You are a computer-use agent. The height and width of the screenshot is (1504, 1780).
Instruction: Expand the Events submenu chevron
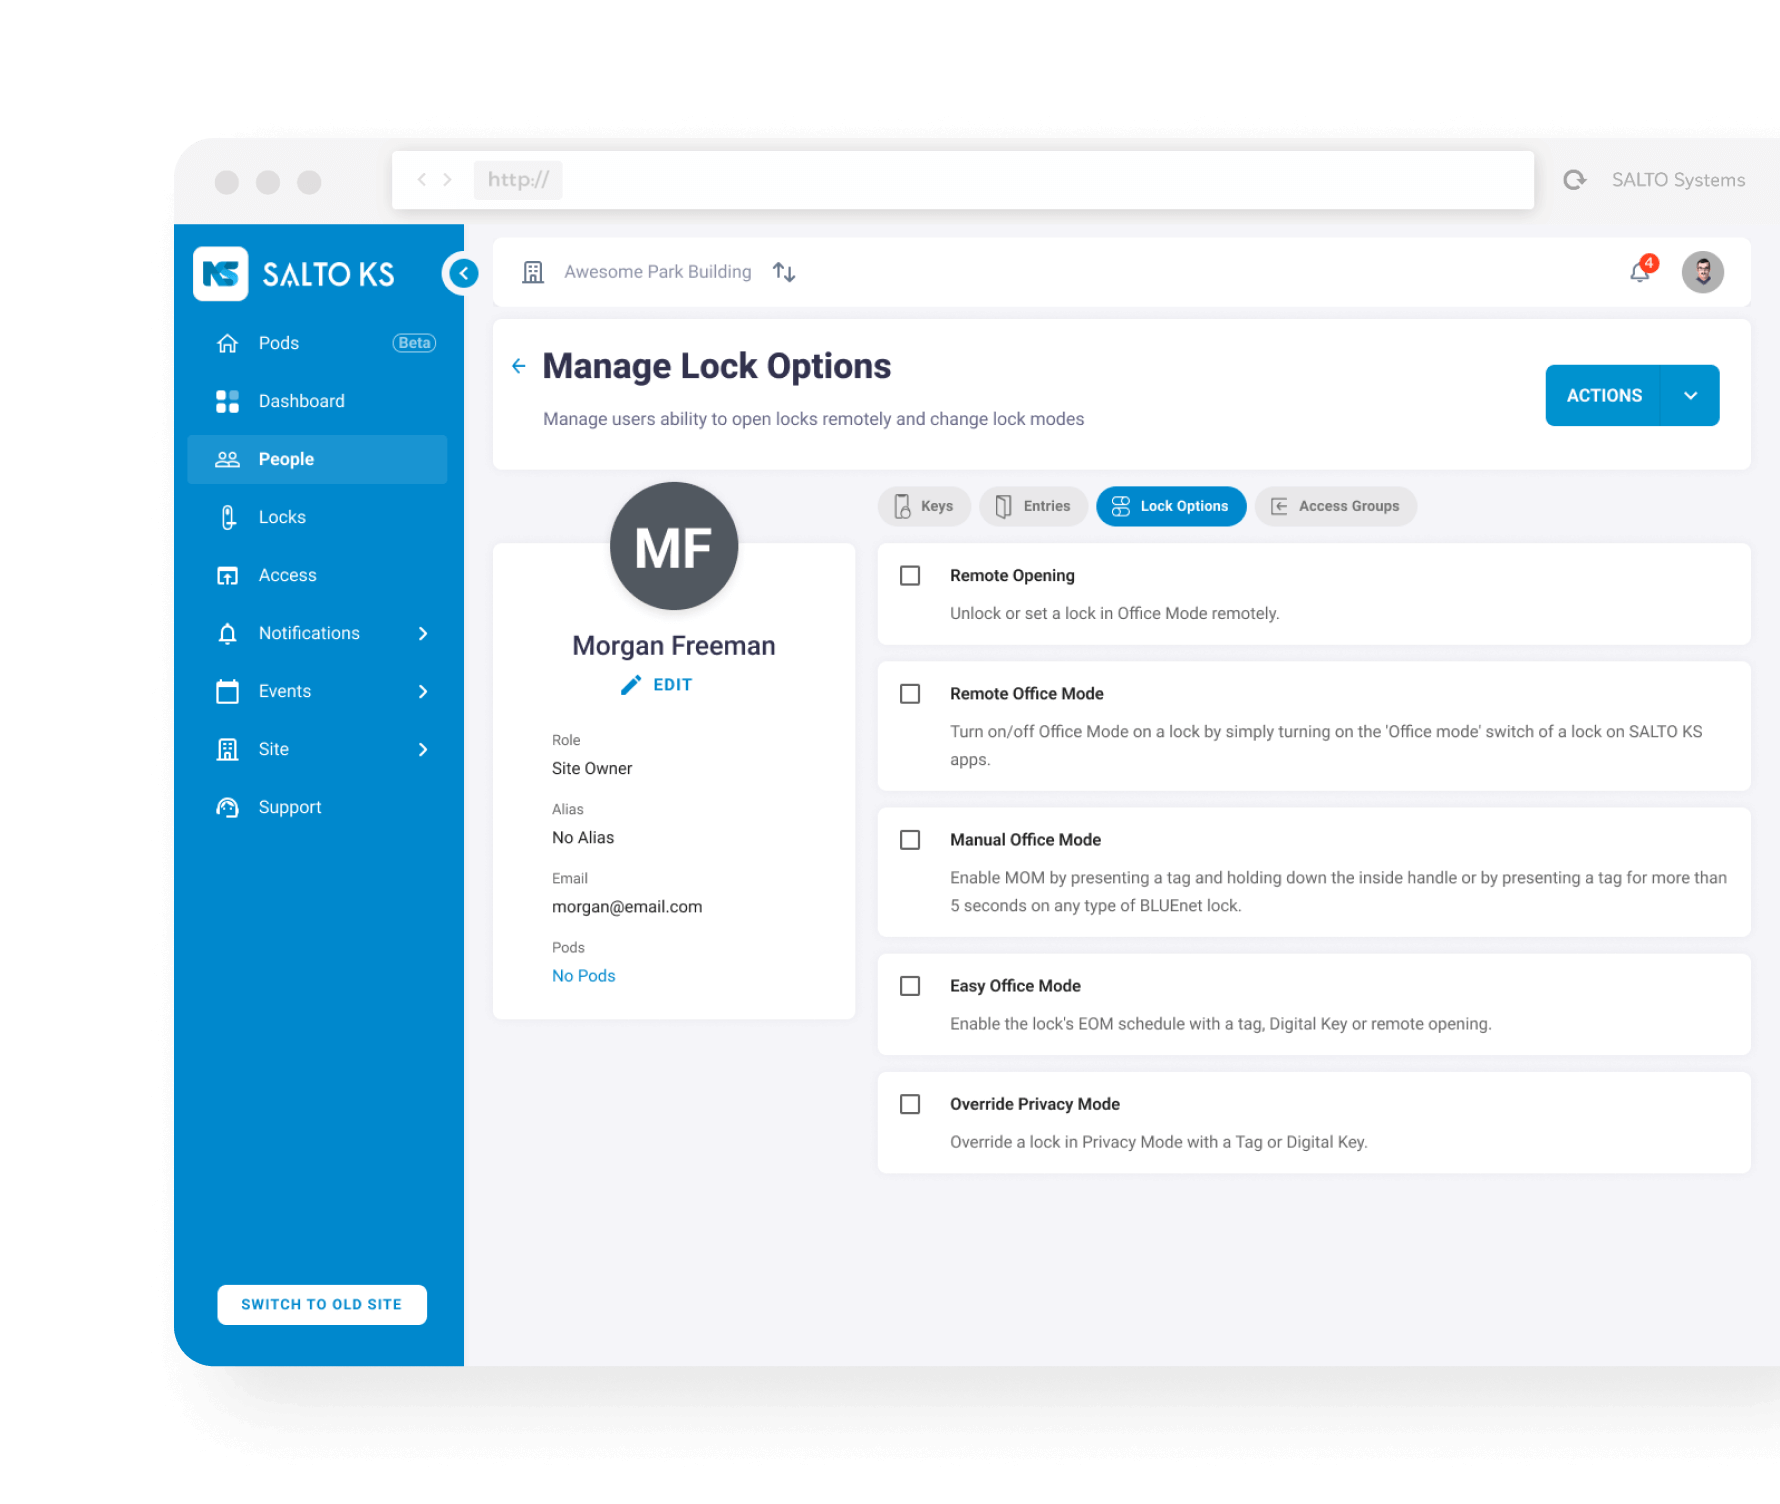[x=423, y=691]
